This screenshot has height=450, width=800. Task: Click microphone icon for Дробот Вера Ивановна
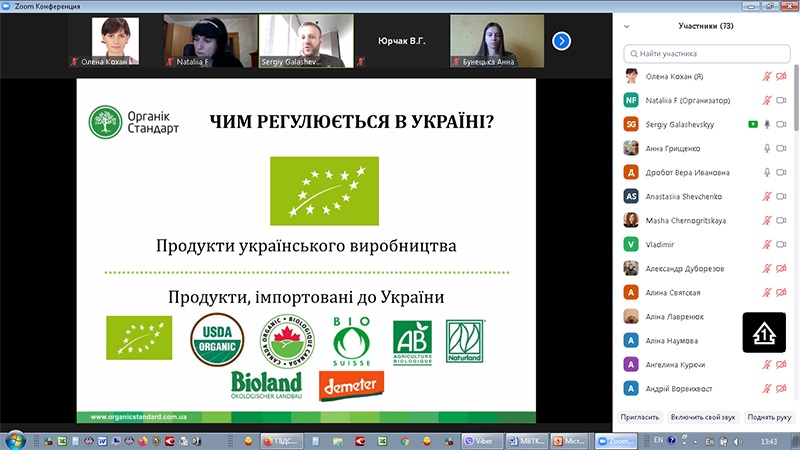[x=766, y=172]
